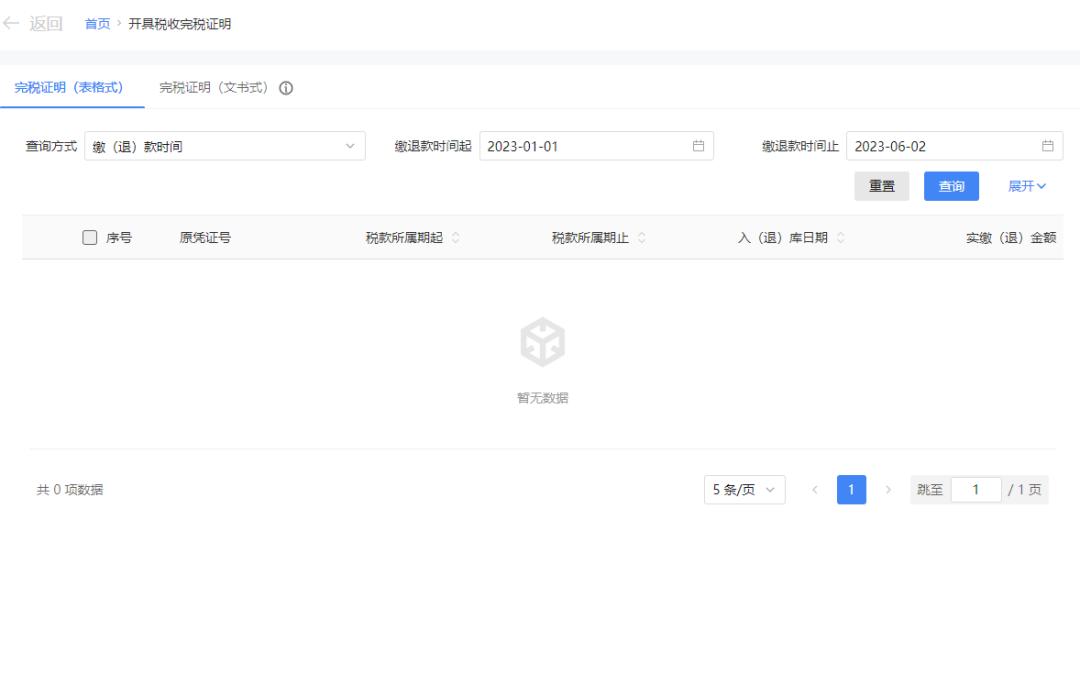Go to previous page arrow
The width and height of the screenshot is (1080, 686).
point(815,490)
